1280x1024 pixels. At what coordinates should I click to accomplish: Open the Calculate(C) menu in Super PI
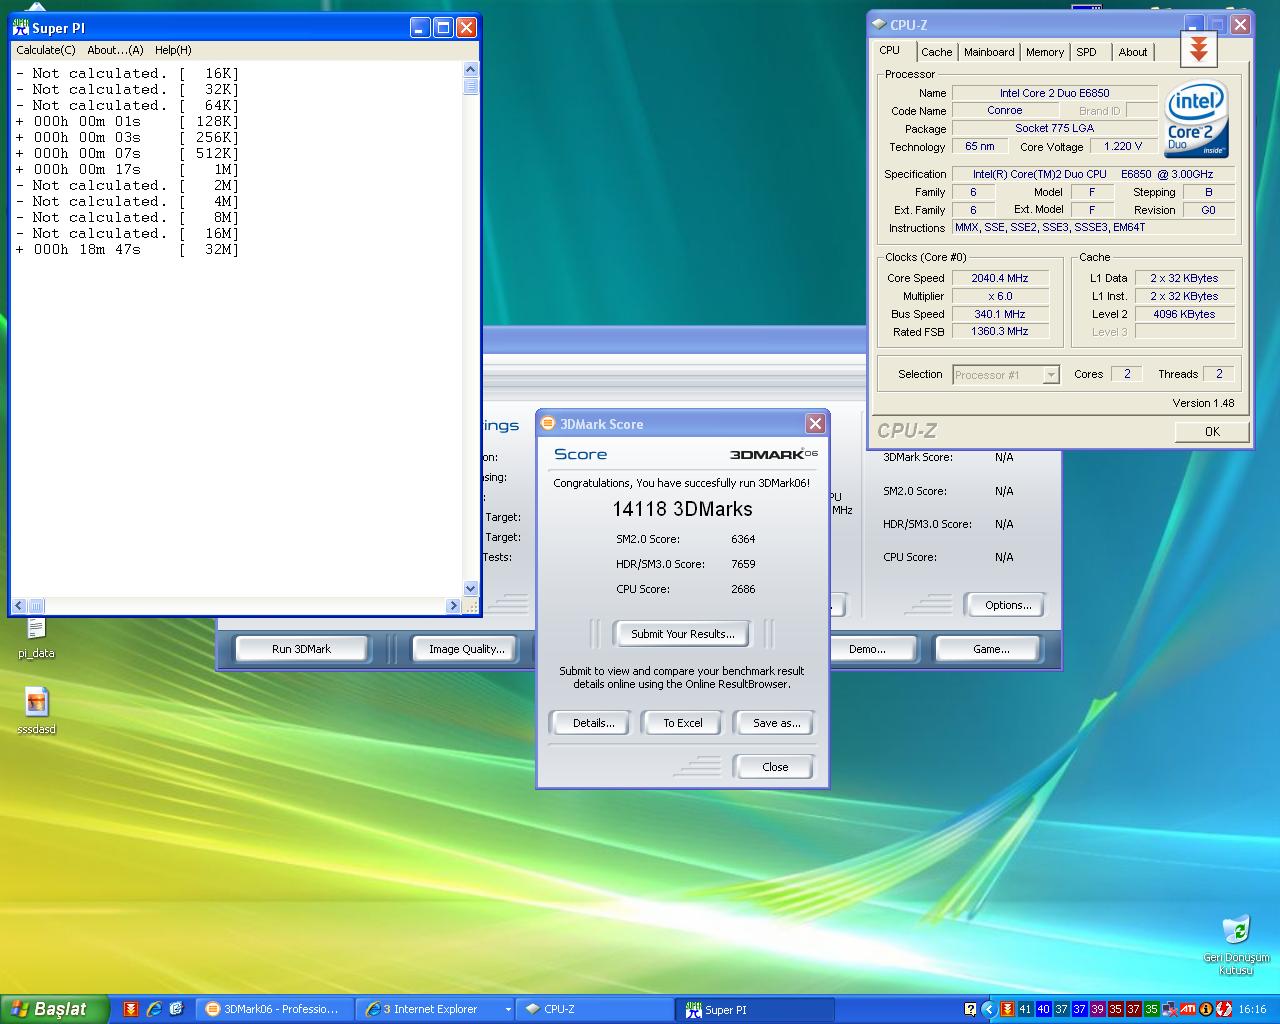pyautogui.click(x=46, y=50)
